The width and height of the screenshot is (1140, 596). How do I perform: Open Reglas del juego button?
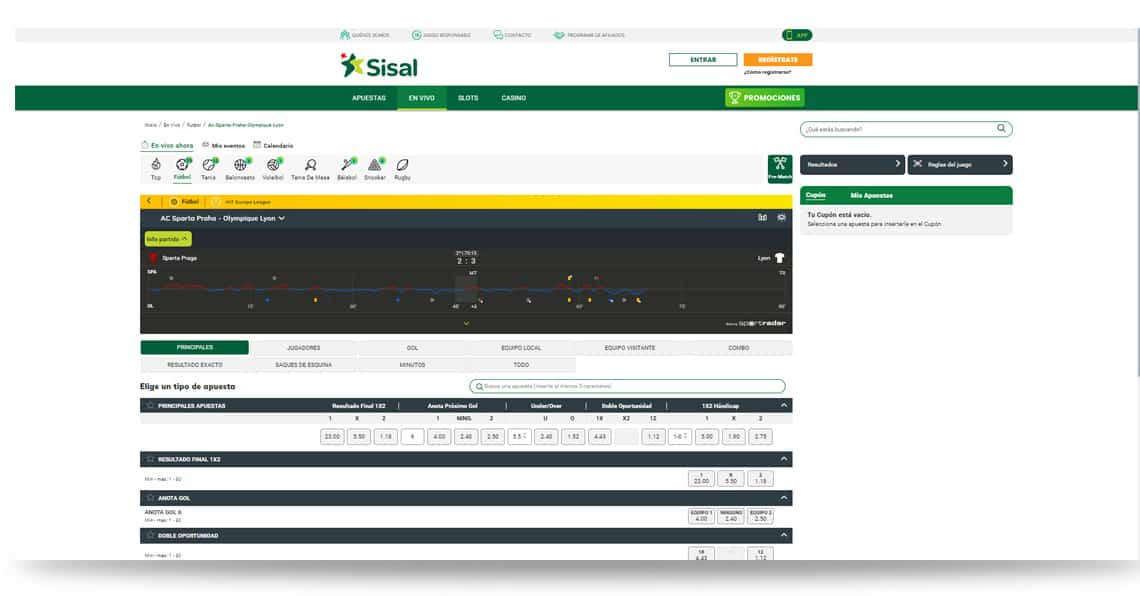tap(960, 164)
